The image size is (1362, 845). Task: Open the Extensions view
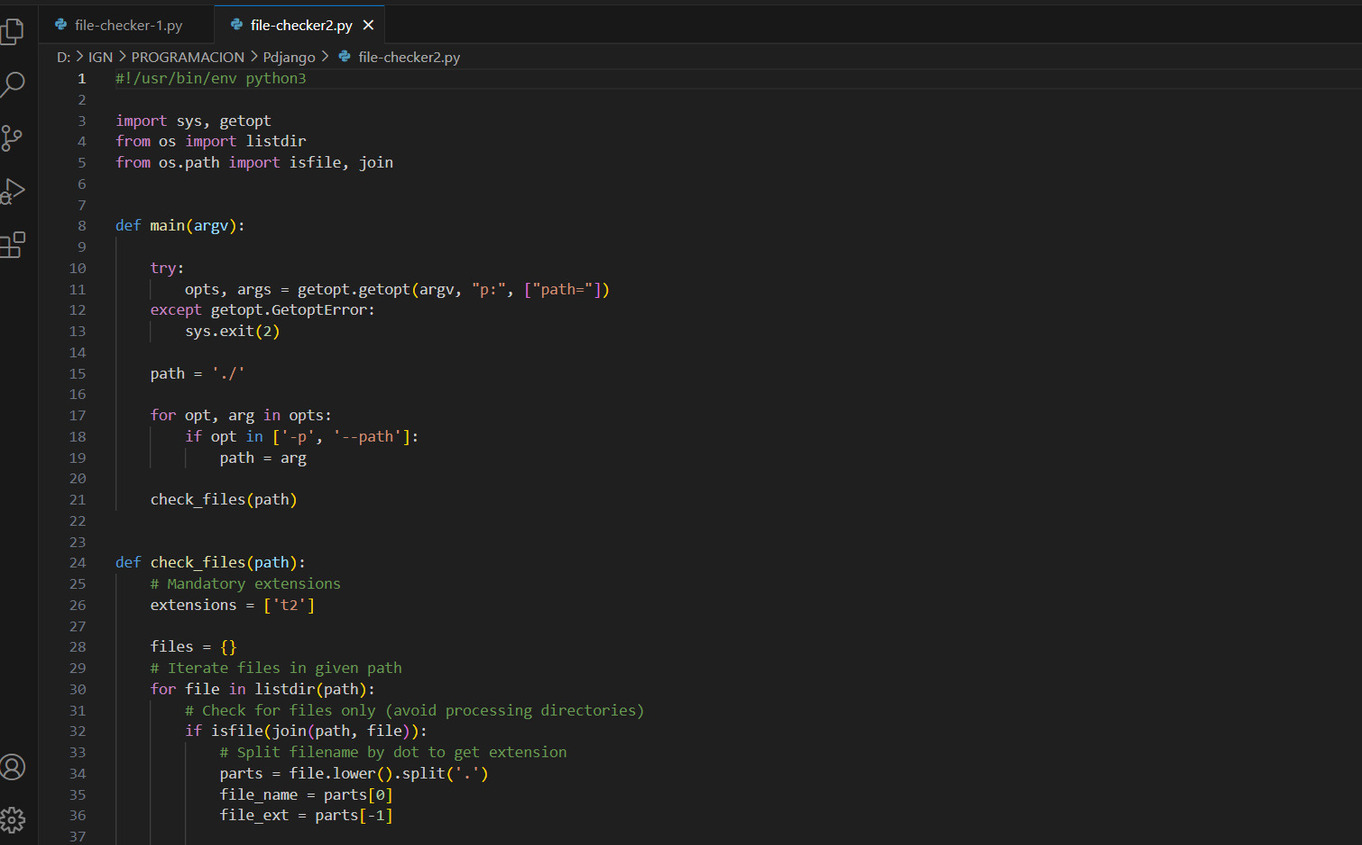tap(12, 244)
